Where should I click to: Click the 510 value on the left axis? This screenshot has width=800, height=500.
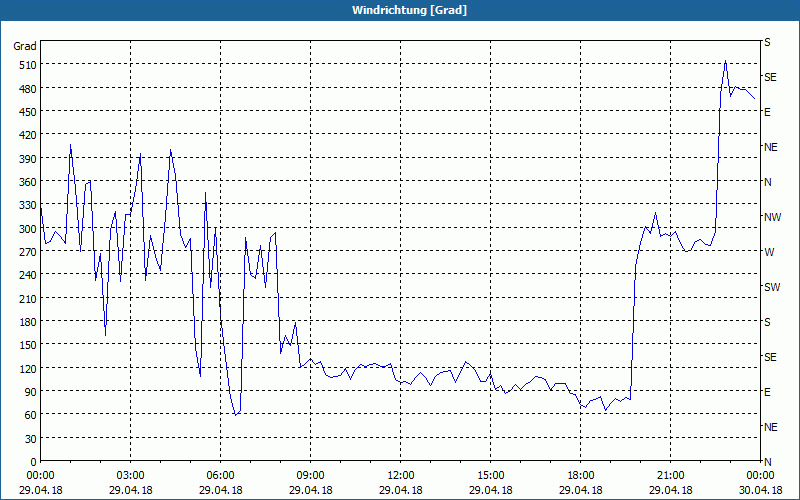point(28,65)
